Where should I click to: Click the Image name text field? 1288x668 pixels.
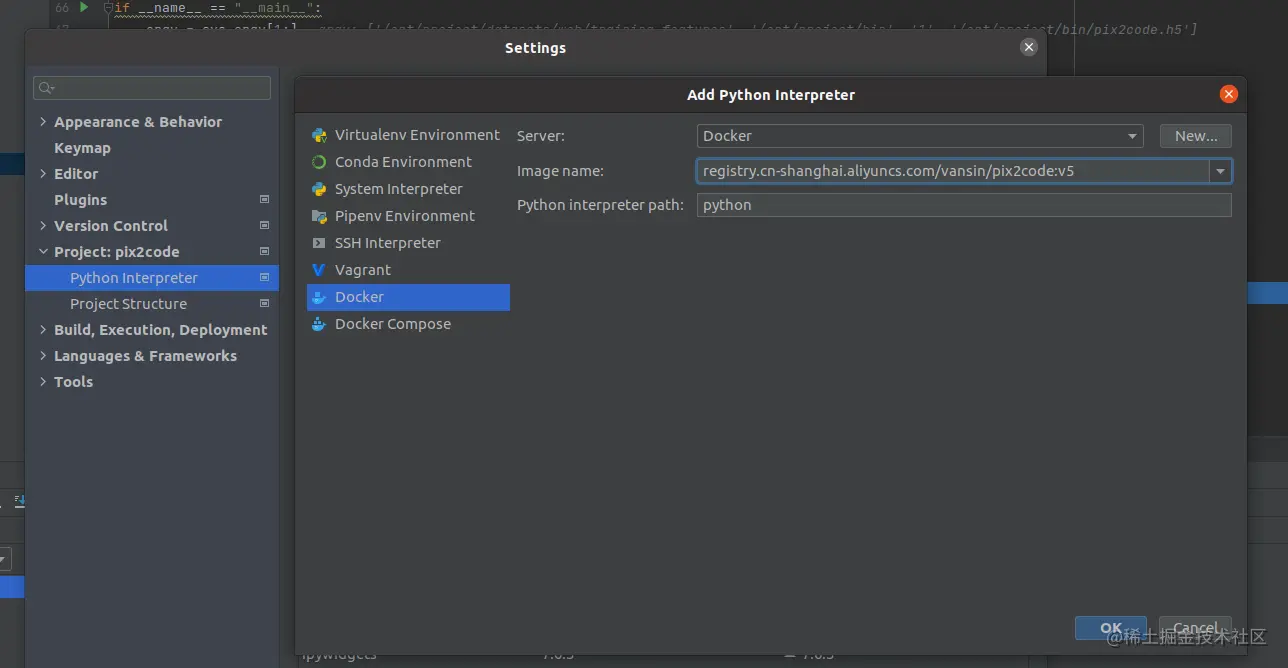click(x=953, y=171)
